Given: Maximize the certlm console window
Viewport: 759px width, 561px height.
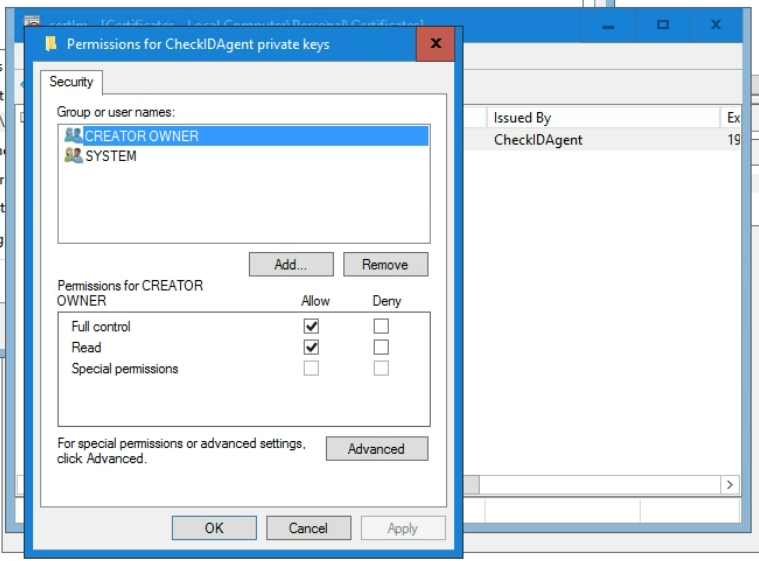Looking at the screenshot, I should (663, 24).
